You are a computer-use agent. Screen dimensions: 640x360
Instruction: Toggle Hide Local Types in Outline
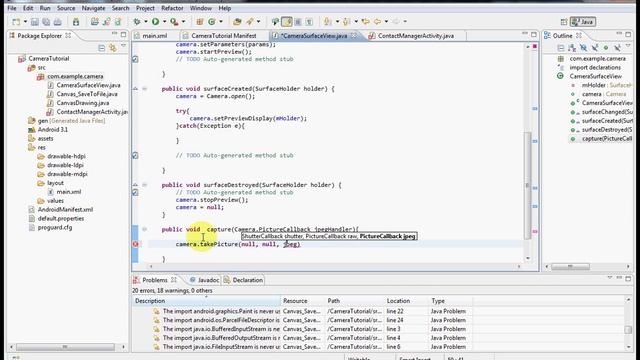[617, 48]
